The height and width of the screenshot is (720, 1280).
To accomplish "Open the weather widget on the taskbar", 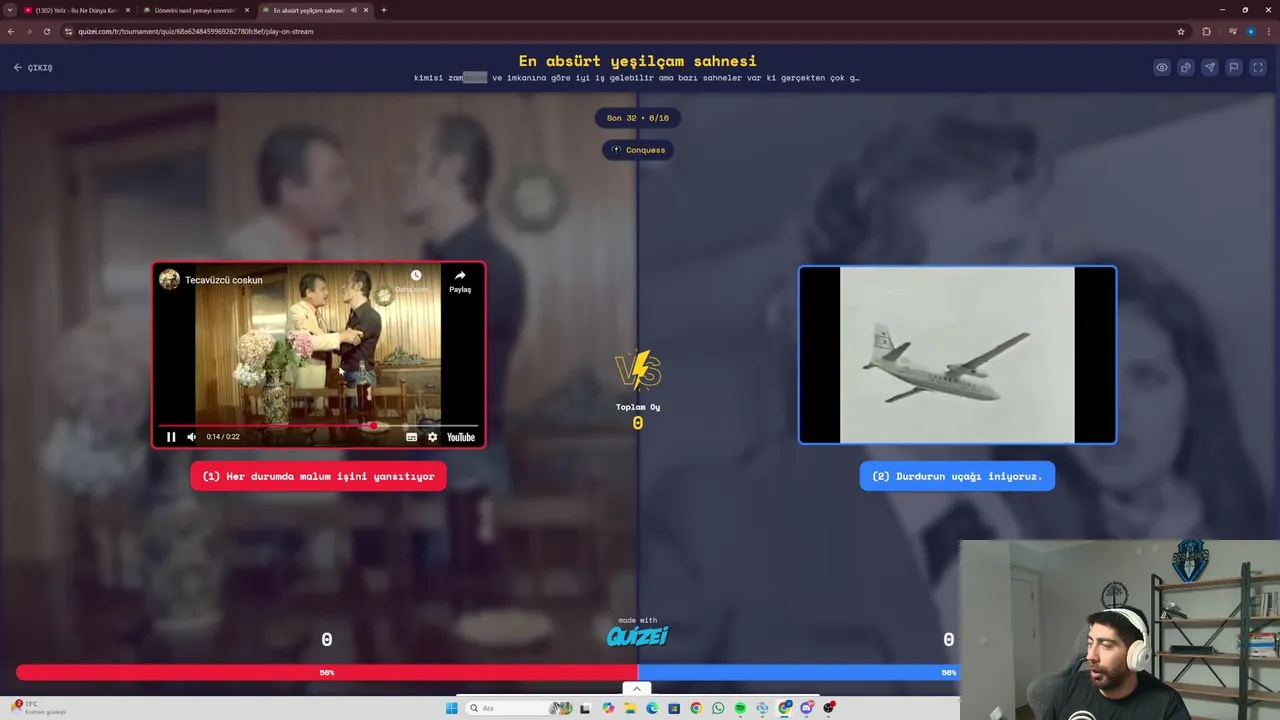I will [40, 708].
